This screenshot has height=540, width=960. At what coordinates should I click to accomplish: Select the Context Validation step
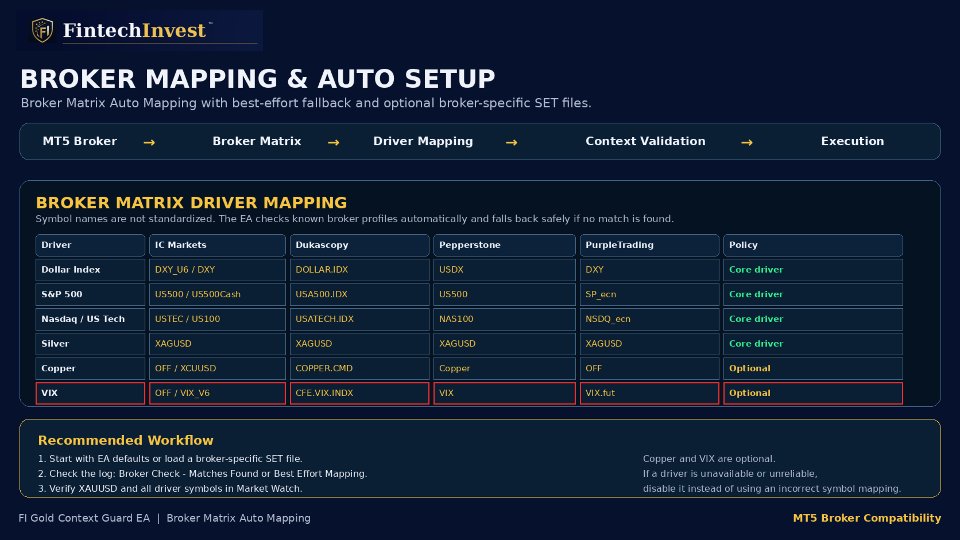tap(645, 141)
